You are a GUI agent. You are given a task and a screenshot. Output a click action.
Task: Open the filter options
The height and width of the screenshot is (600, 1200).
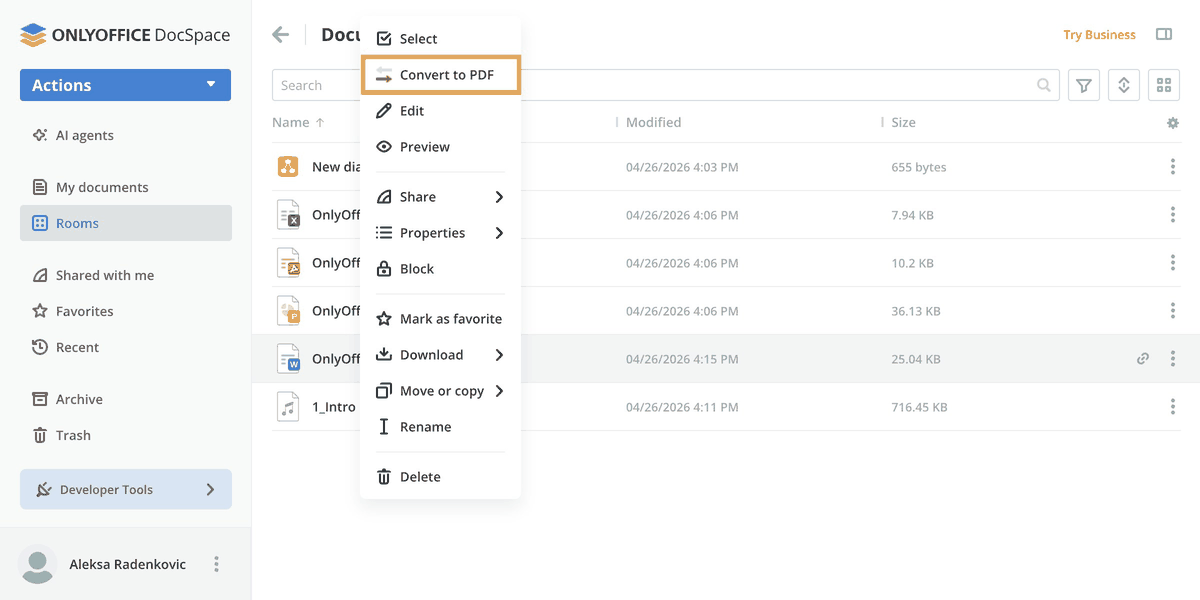click(x=1084, y=85)
